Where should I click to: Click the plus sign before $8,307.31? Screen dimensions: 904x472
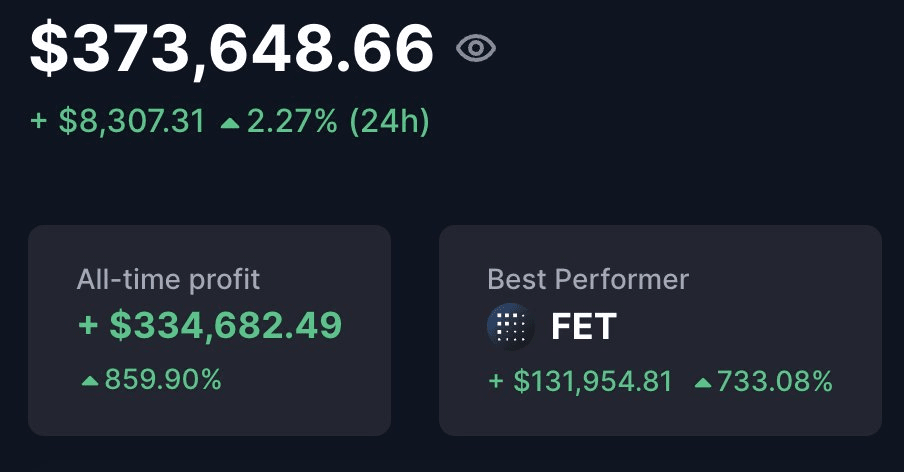39,122
